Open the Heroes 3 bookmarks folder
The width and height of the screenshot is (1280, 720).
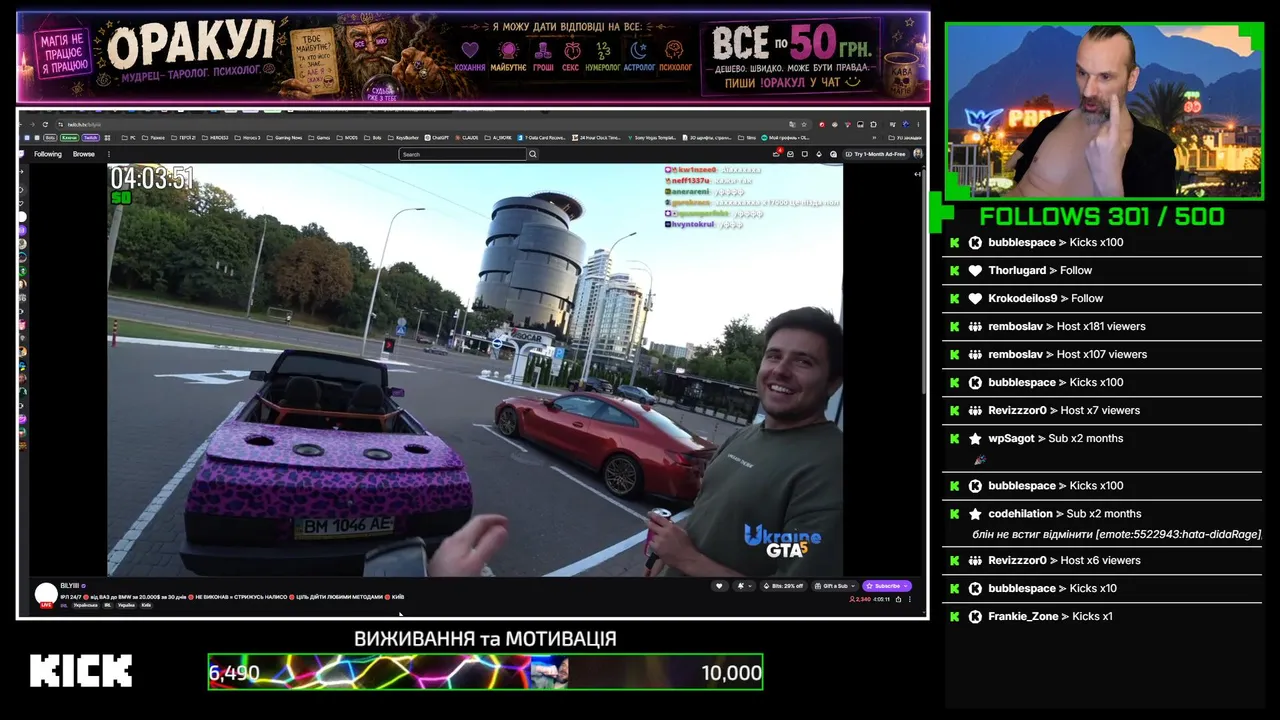click(x=249, y=137)
